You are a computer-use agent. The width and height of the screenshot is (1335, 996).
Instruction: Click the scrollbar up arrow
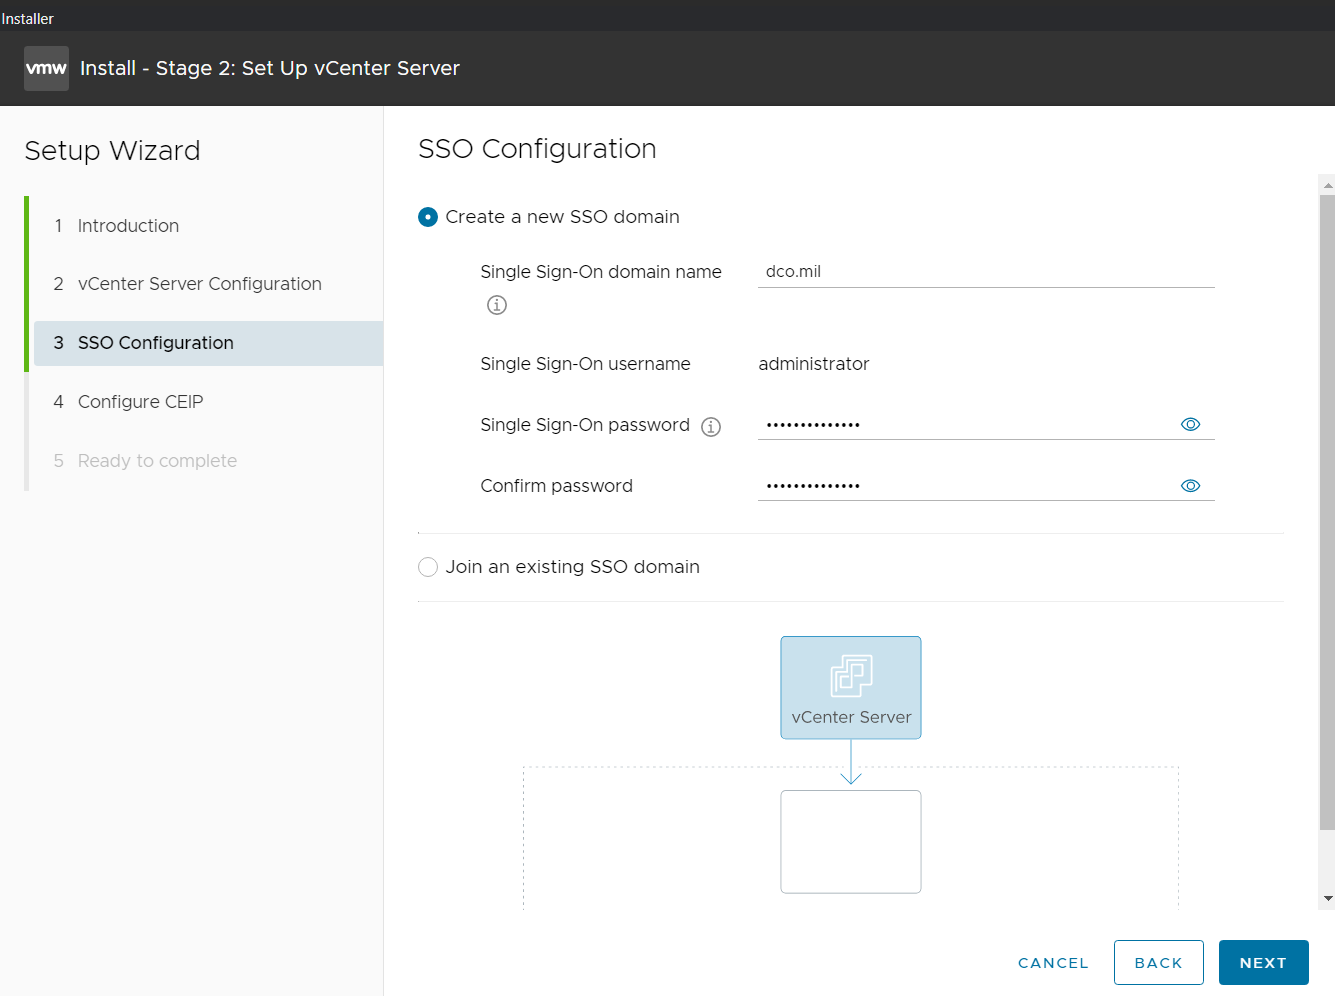(1327, 185)
